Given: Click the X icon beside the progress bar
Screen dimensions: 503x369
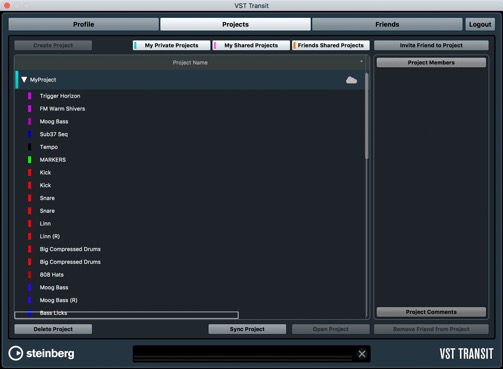Looking at the screenshot, I should point(362,354).
